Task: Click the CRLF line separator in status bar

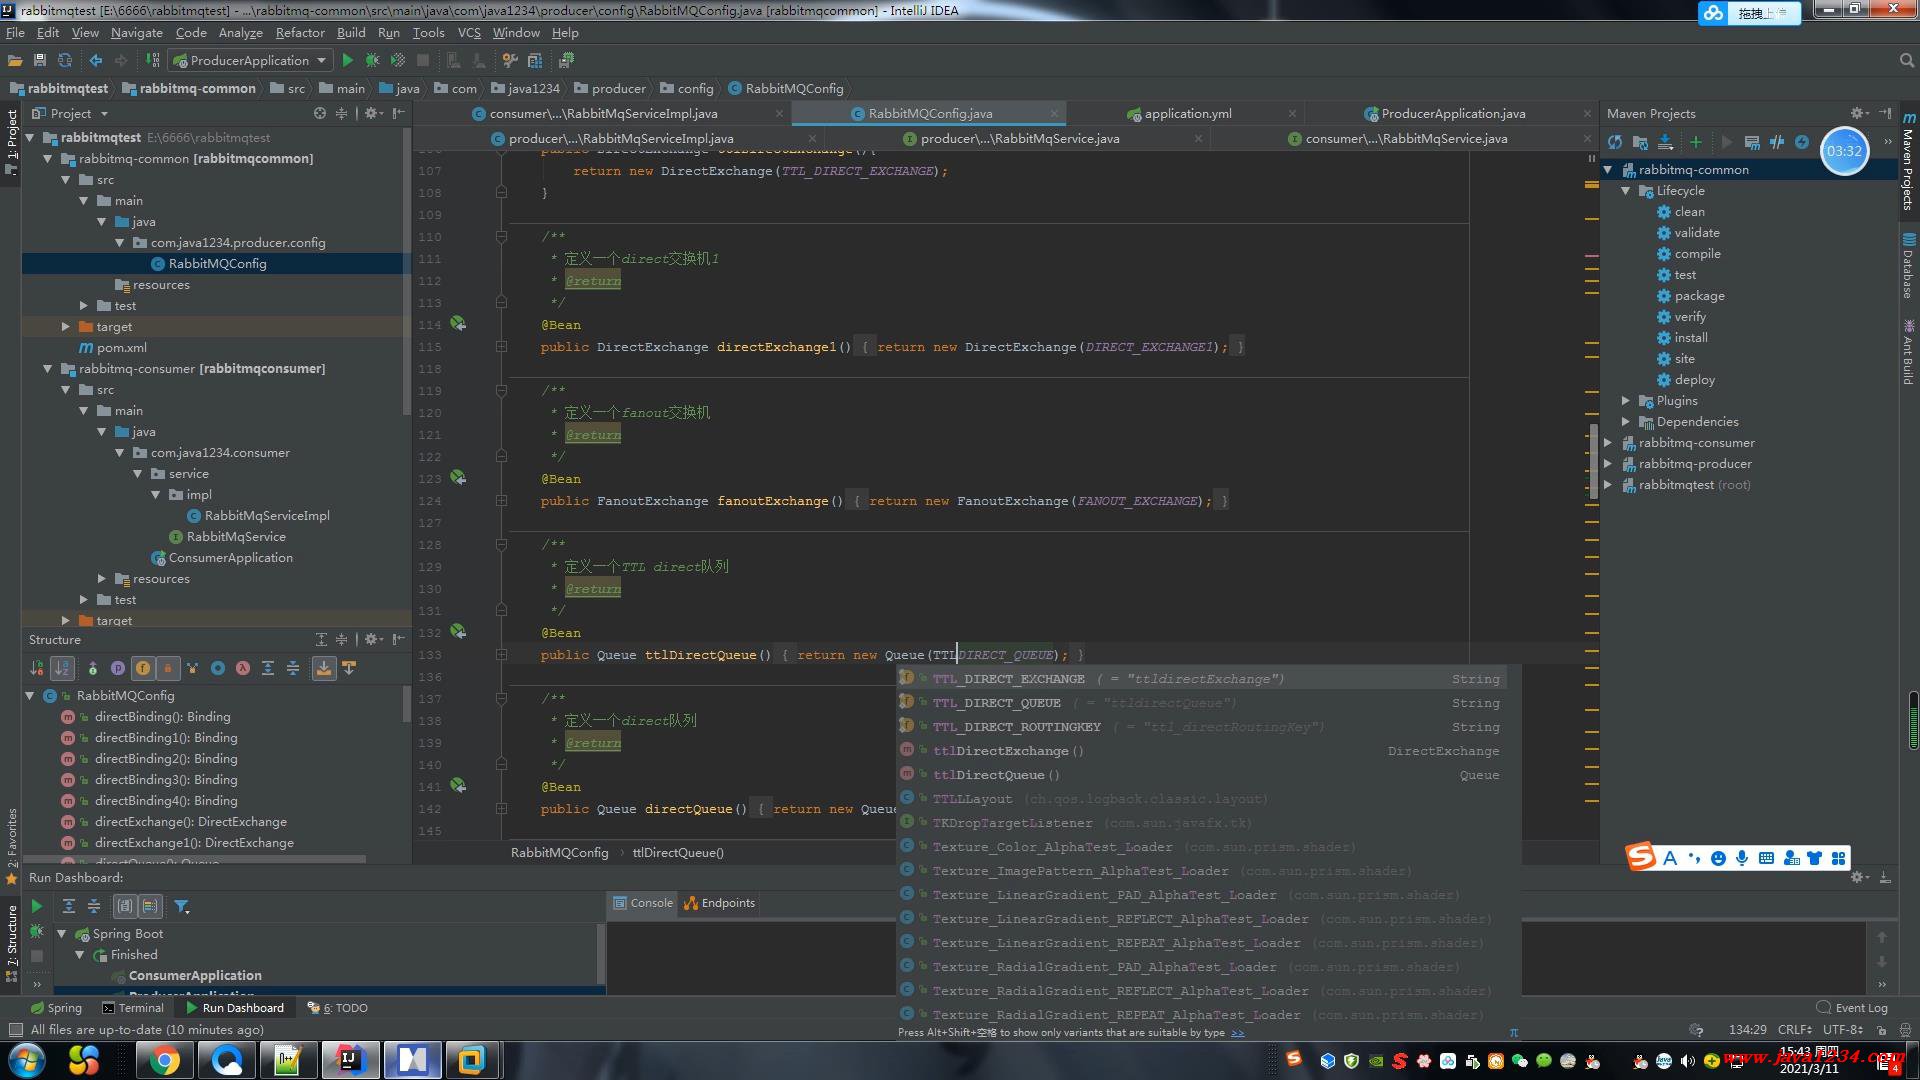Action: (x=1795, y=1029)
